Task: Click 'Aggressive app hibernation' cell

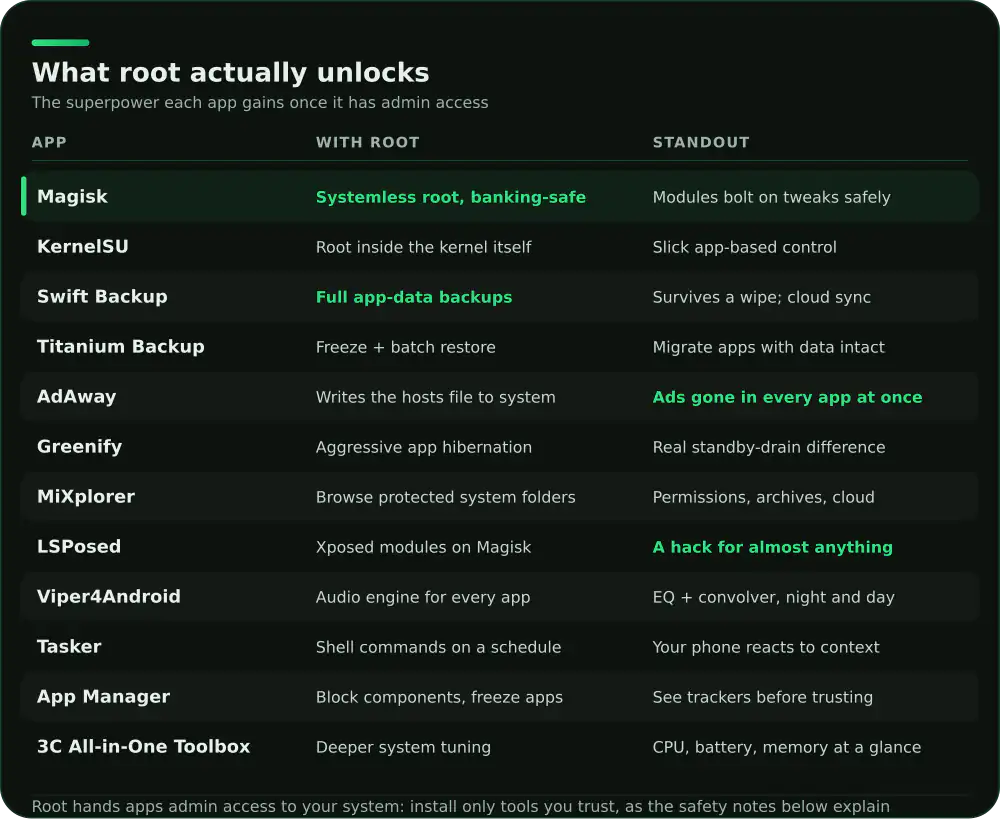Action: click(423, 447)
